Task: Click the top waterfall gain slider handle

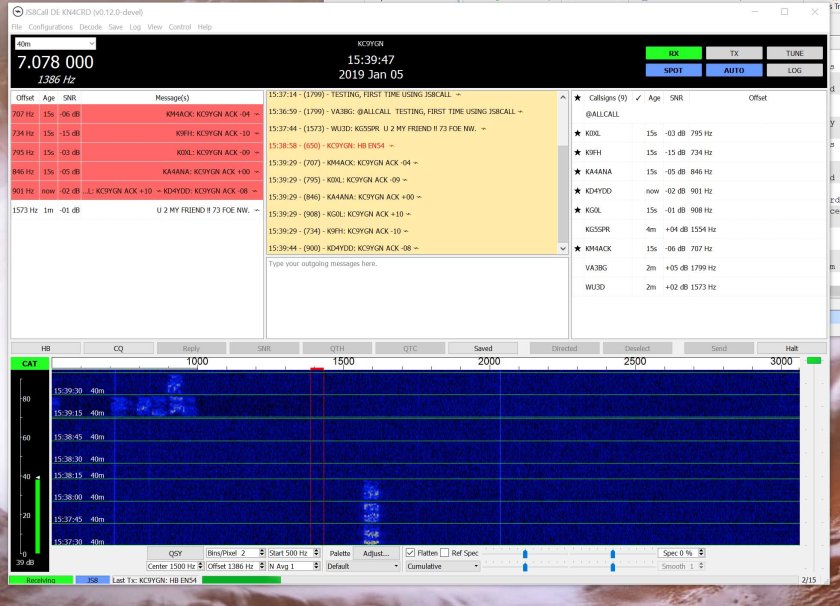Action: pyautogui.click(x=526, y=553)
